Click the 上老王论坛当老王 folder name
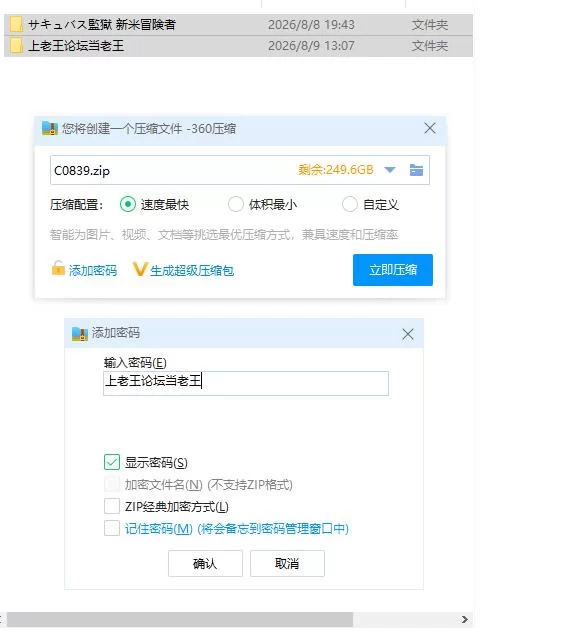Screen dimensions: 571x634 click(x=76, y=45)
